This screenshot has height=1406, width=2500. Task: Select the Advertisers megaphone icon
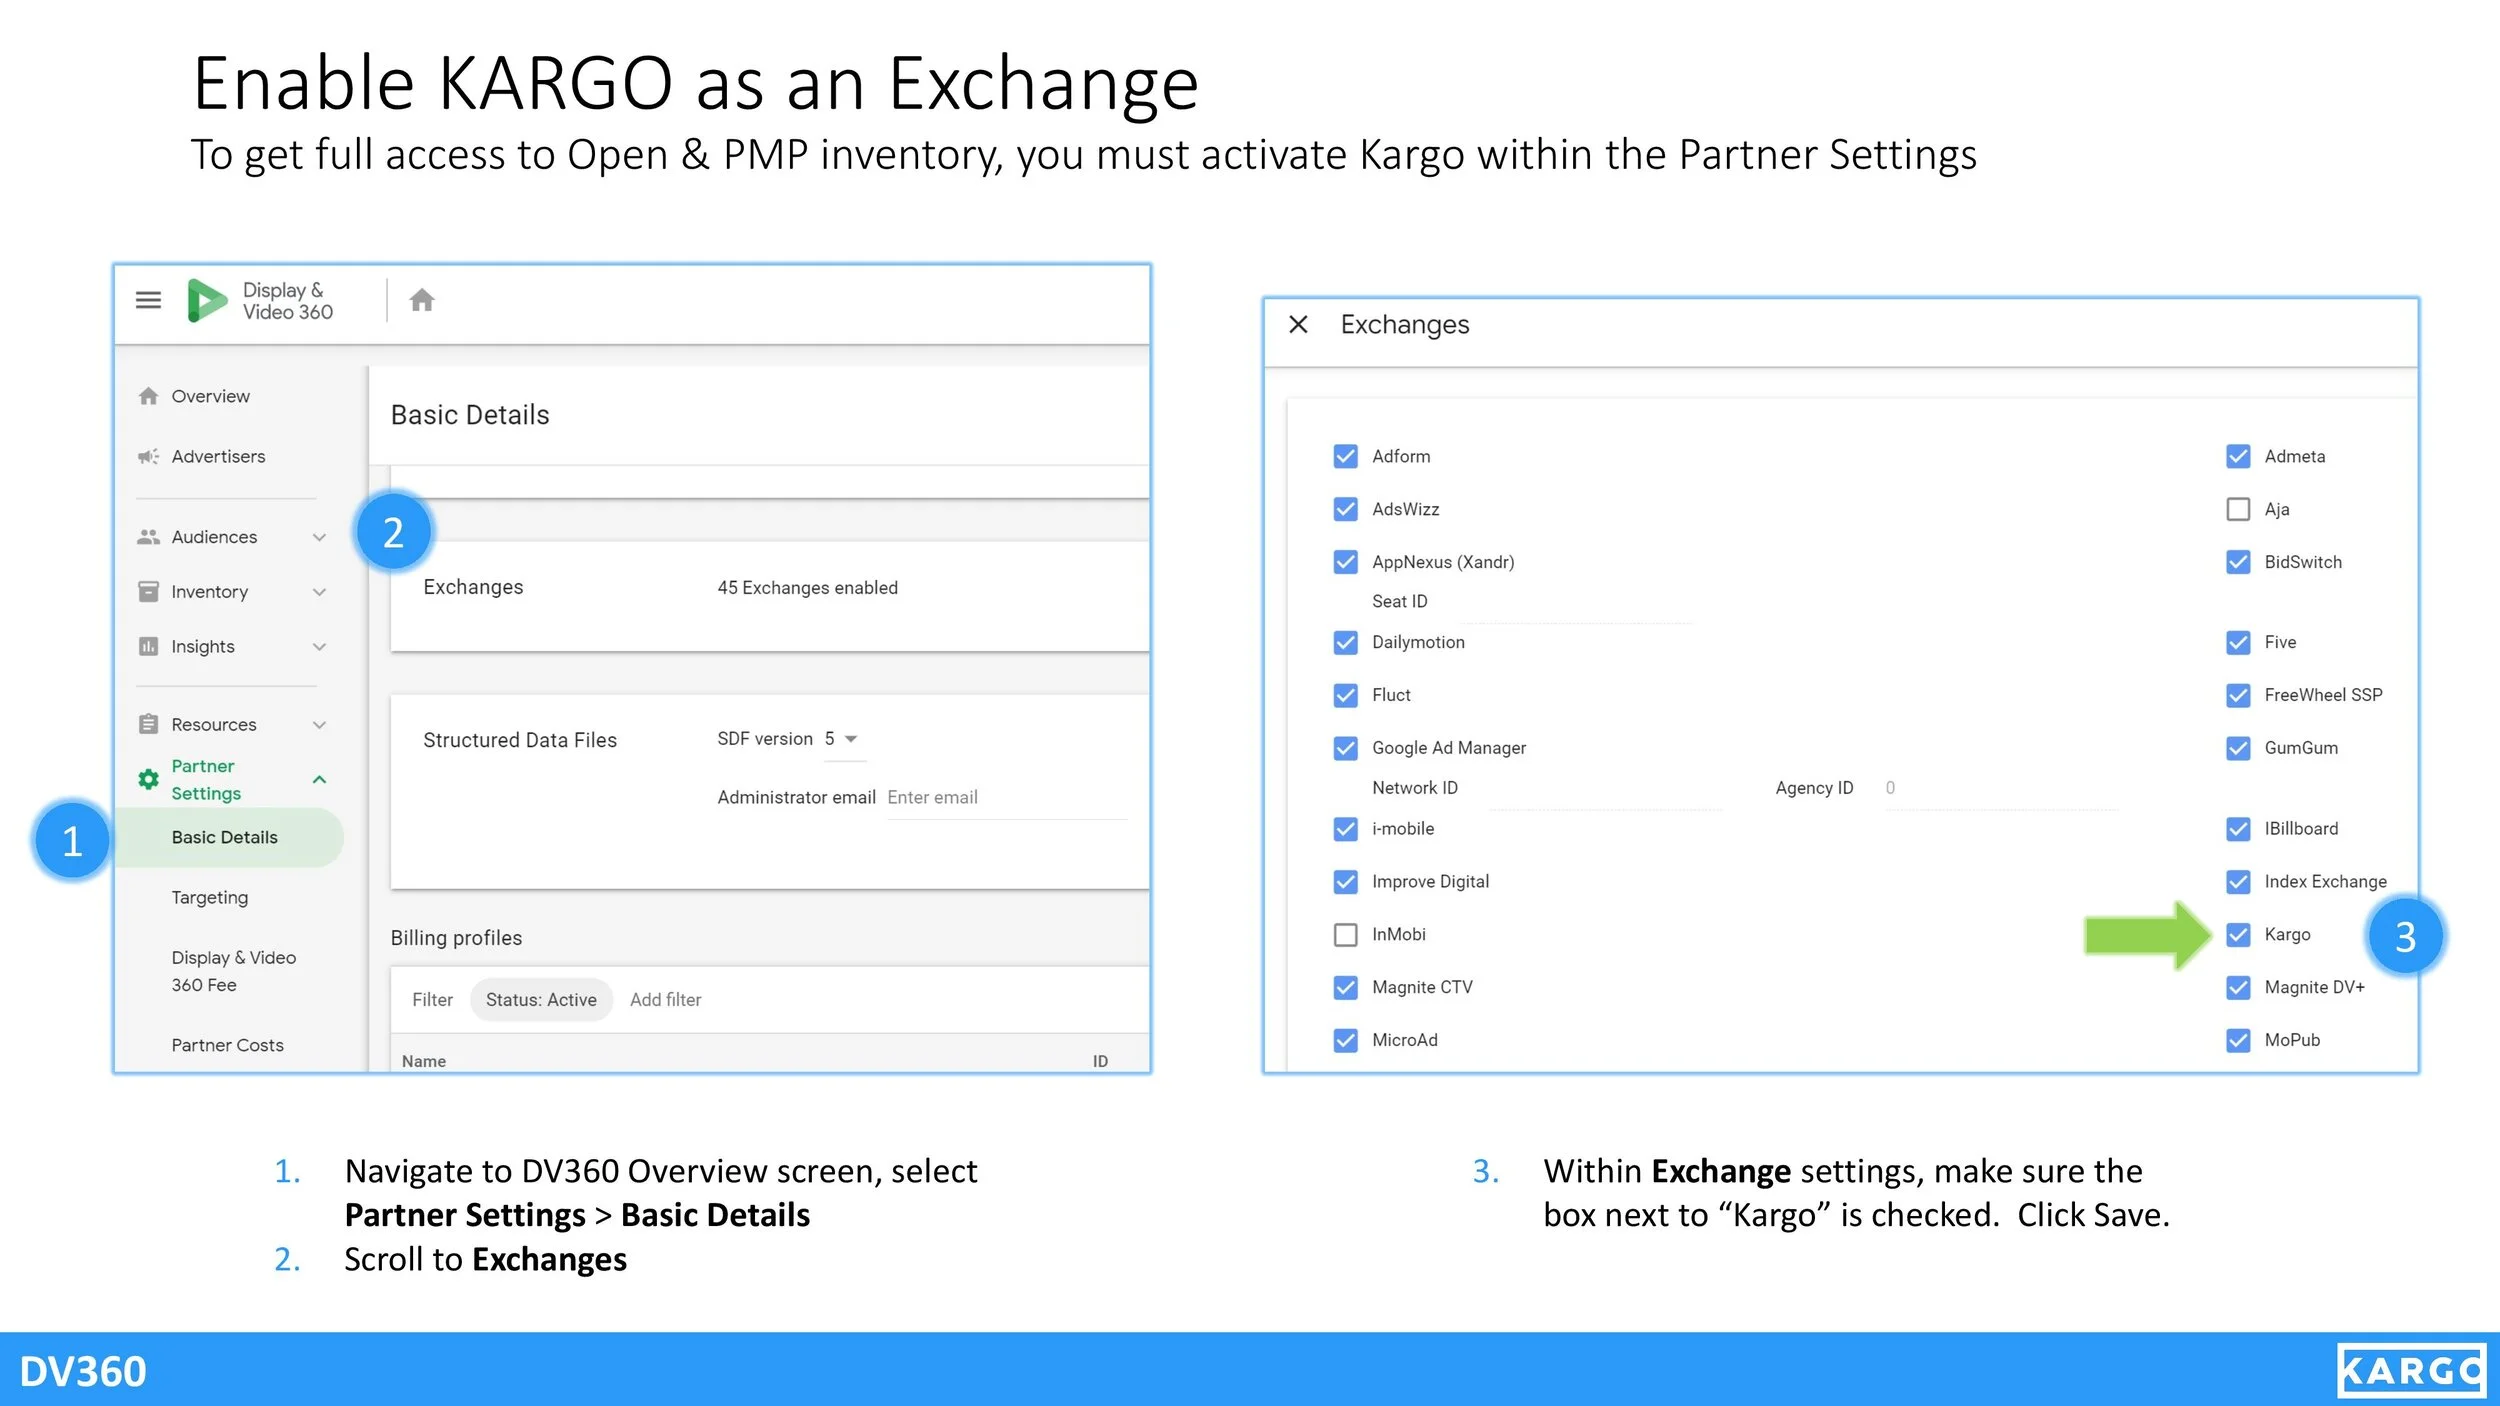148,456
